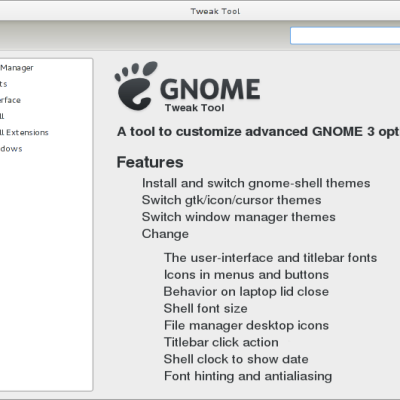Click 'Font hinting and antialiasing' text

[x=248, y=376]
